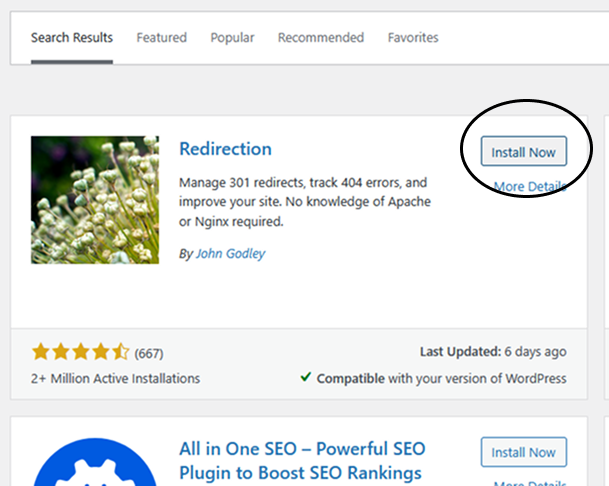
Task: Open the Search Results tab
Action: pos(72,38)
